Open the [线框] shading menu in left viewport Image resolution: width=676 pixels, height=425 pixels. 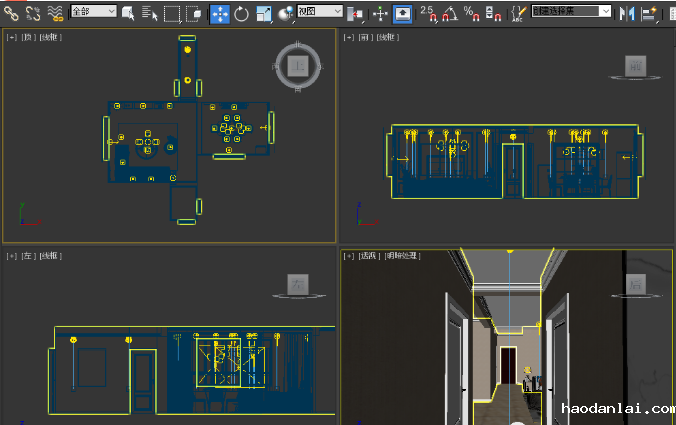[51, 256]
